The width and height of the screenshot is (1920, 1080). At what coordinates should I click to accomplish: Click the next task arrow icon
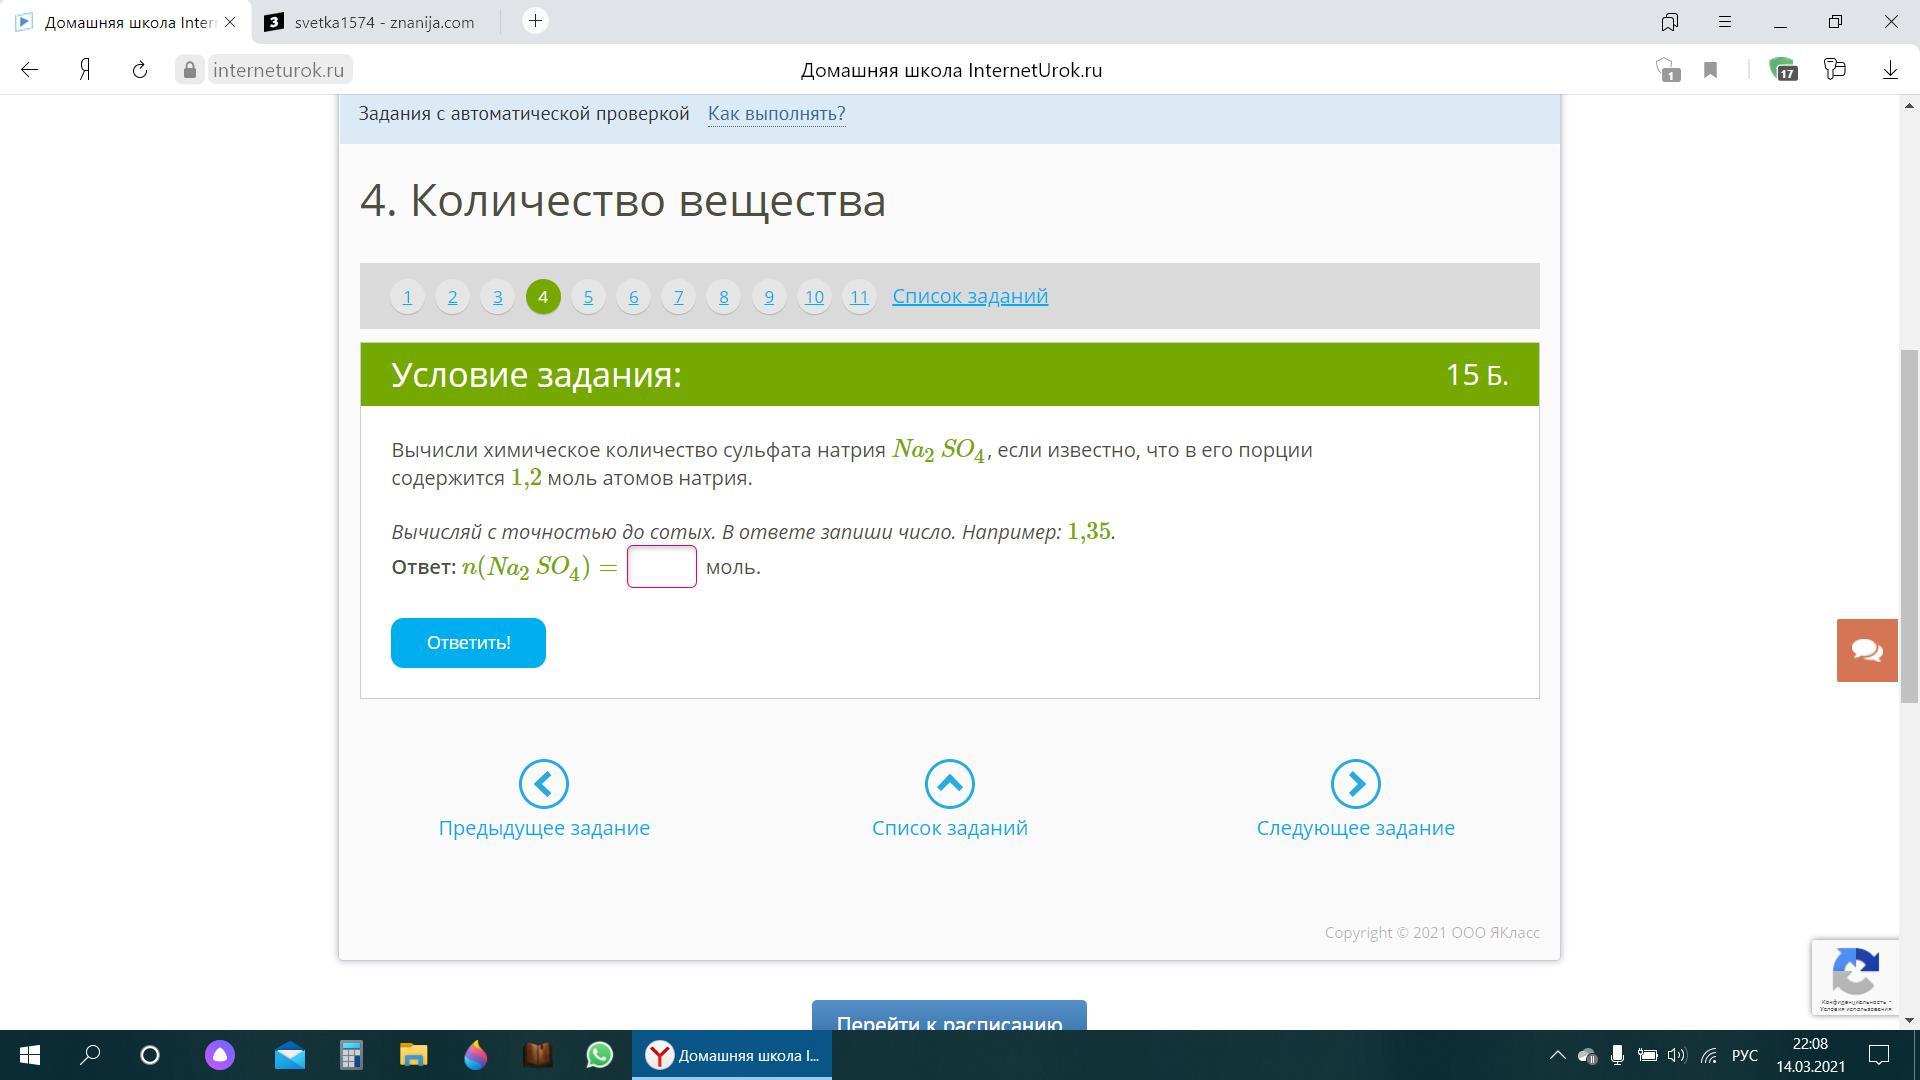[1355, 784]
